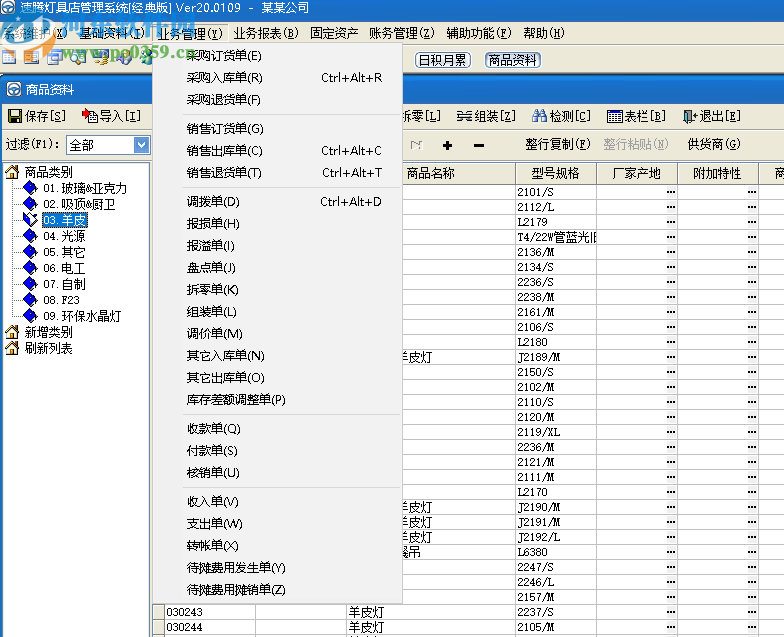This screenshot has width=784, height=637.
Task: Open ellipsis in 附加特性 for row 2112/L
Action: 752,207
